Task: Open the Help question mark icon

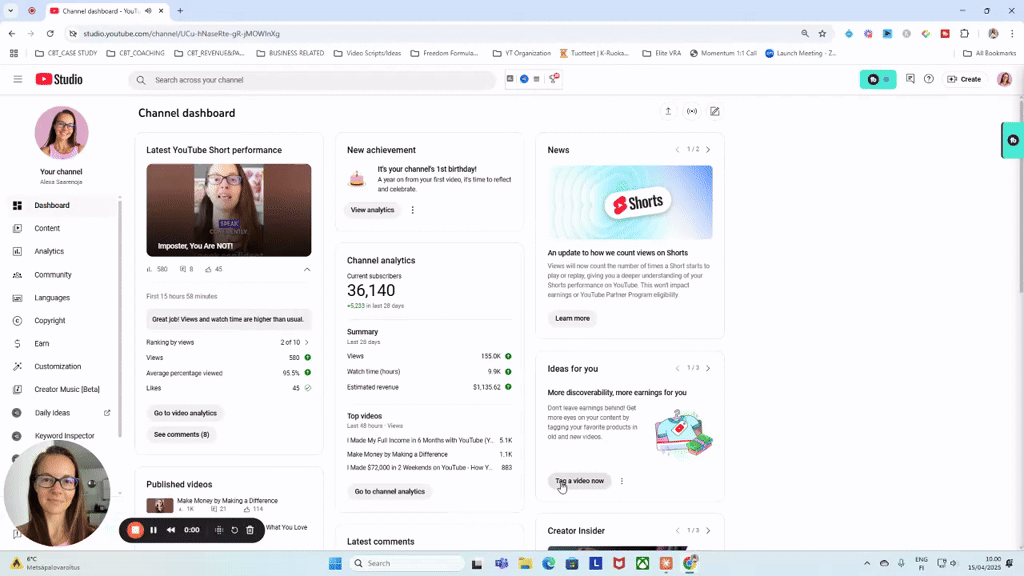Action: point(929,79)
